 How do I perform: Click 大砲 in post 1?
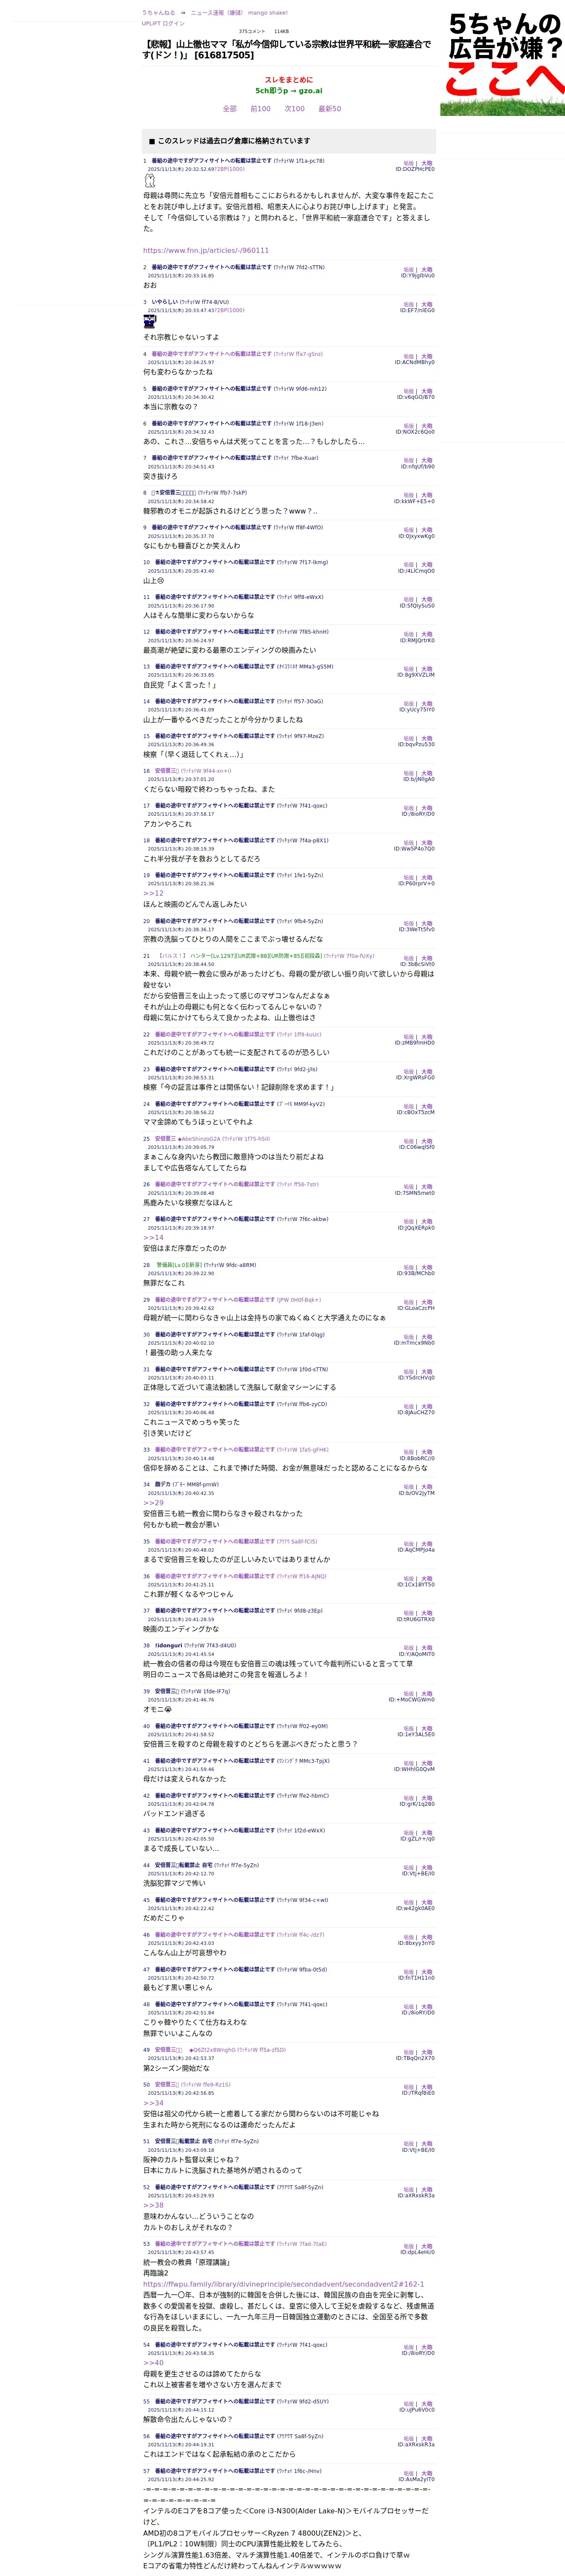pos(427,163)
